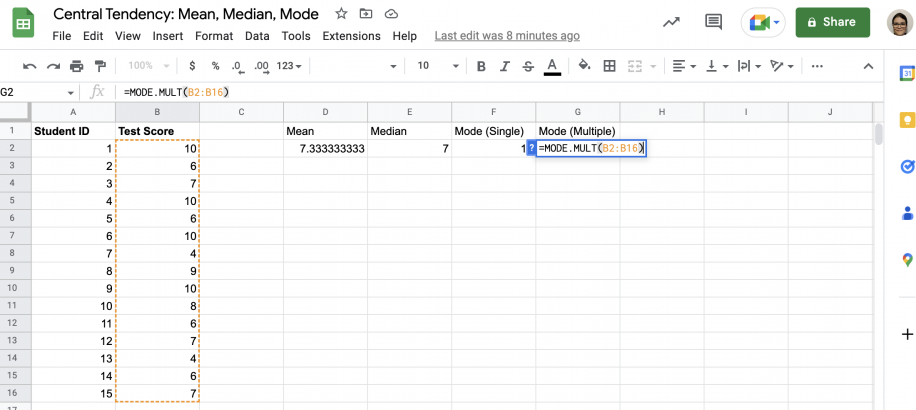Open the text color picker
The width and height of the screenshot is (916, 410).
click(552, 66)
